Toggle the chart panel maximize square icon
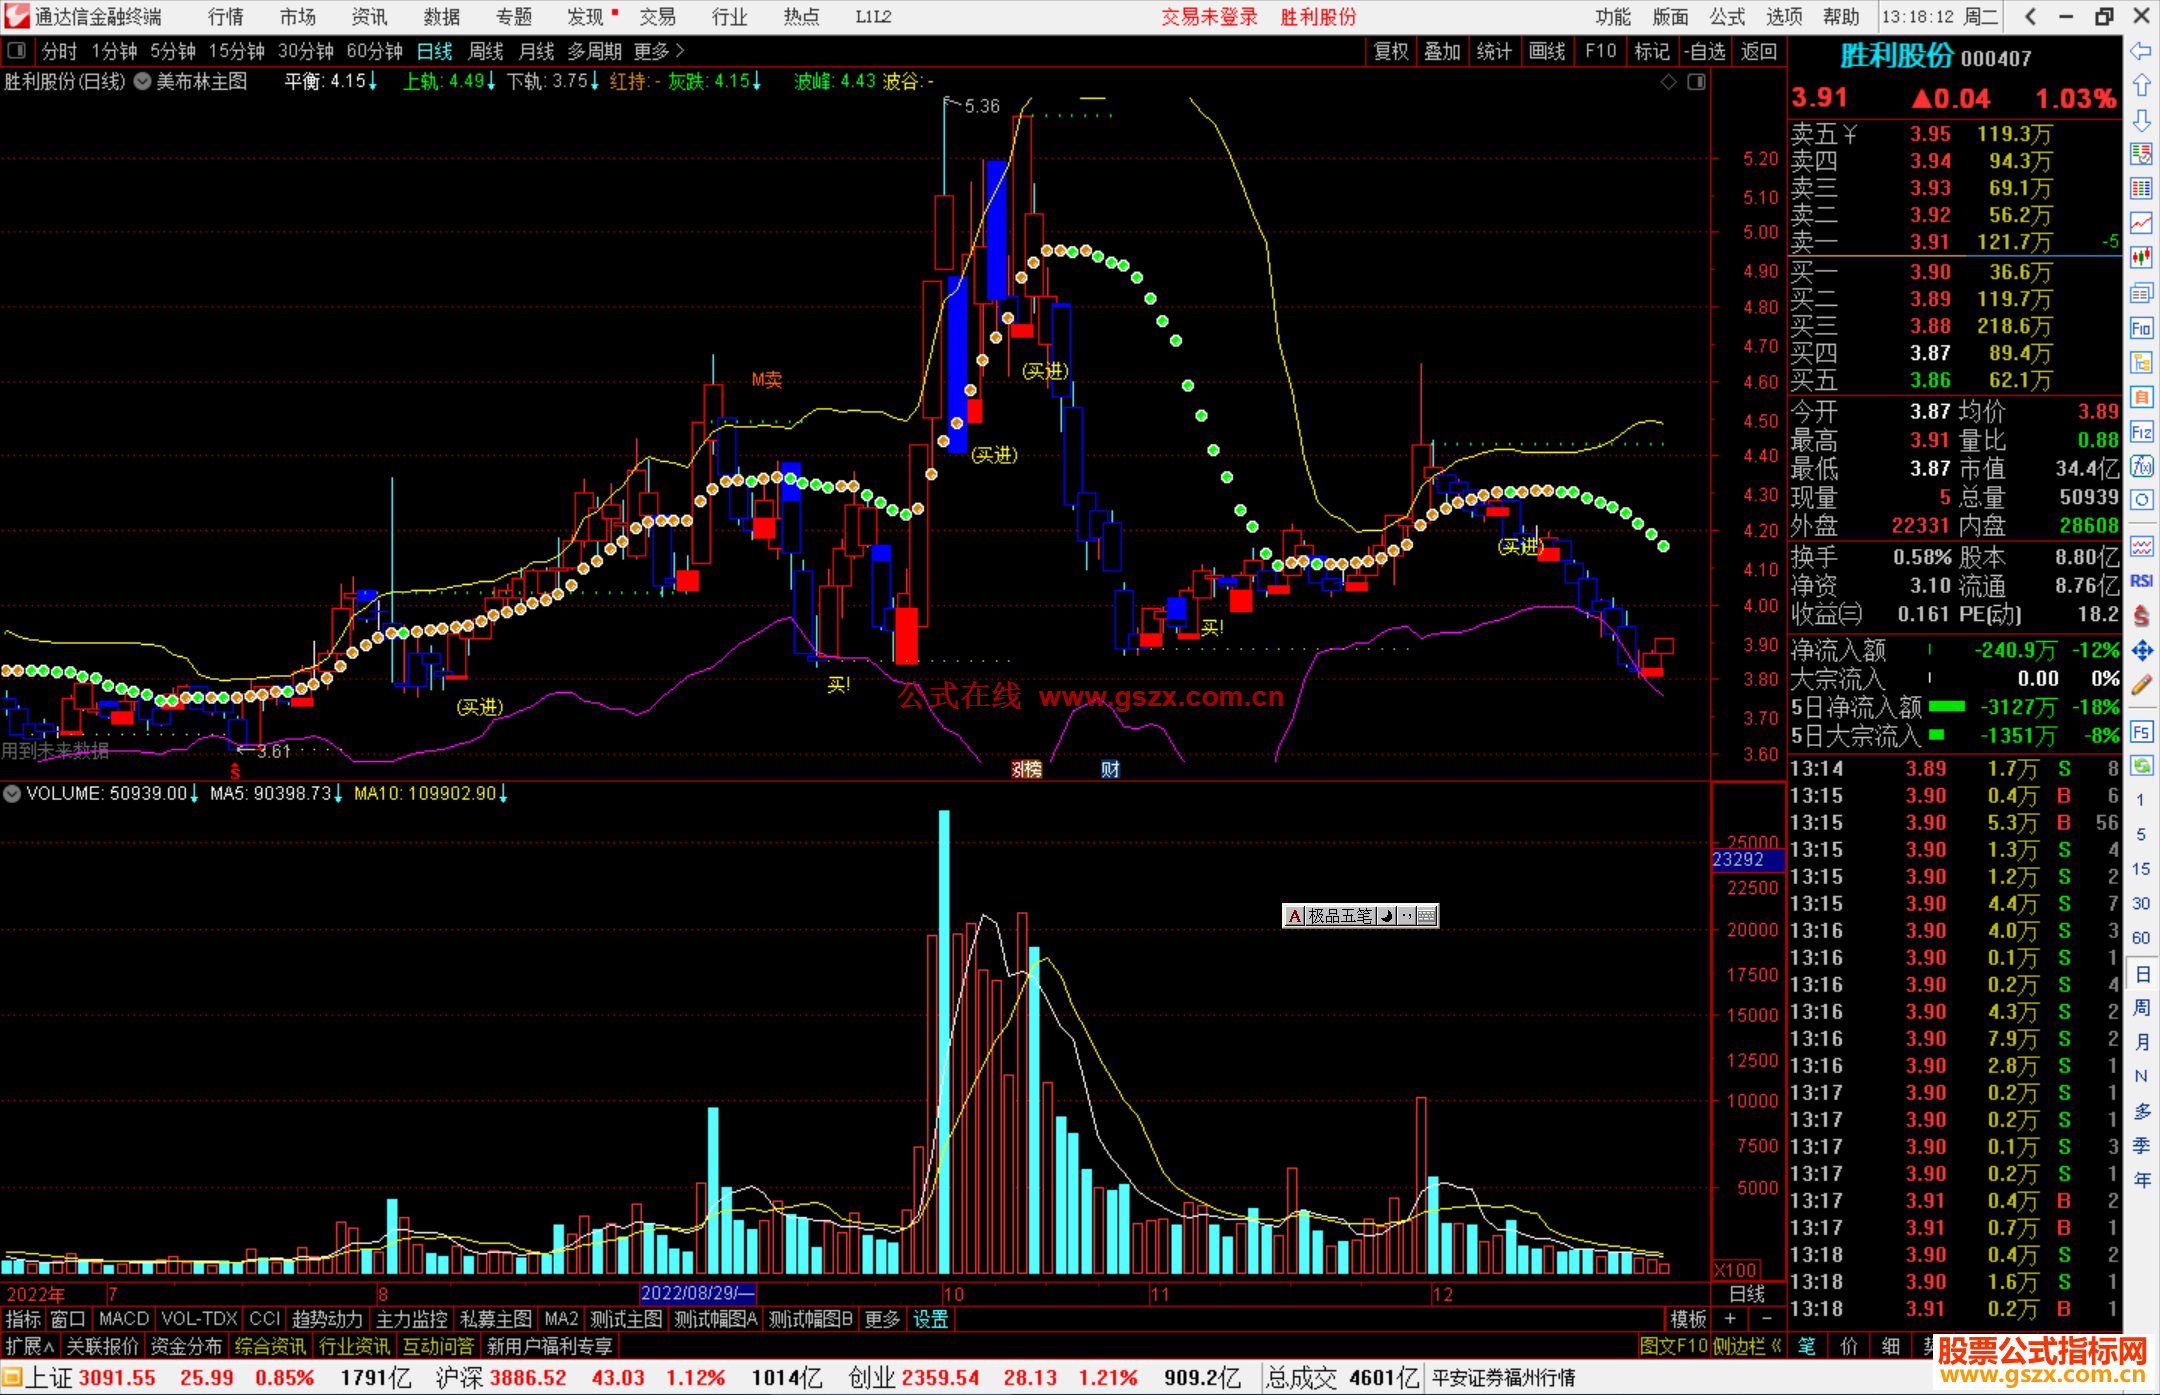Image resolution: width=2160 pixels, height=1395 pixels. click(x=1696, y=82)
